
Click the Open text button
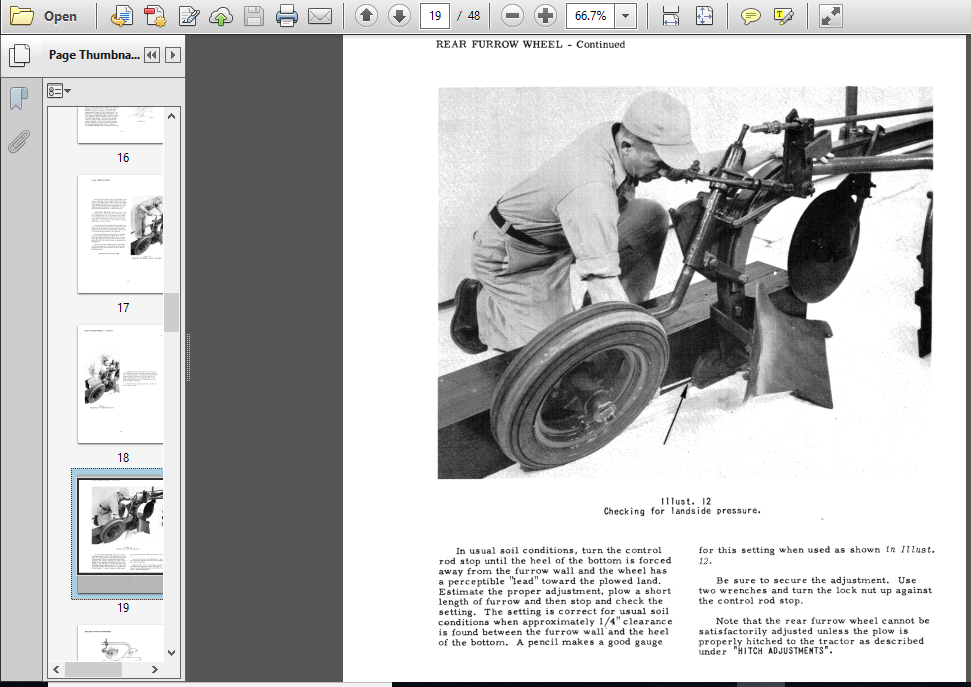(60, 17)
